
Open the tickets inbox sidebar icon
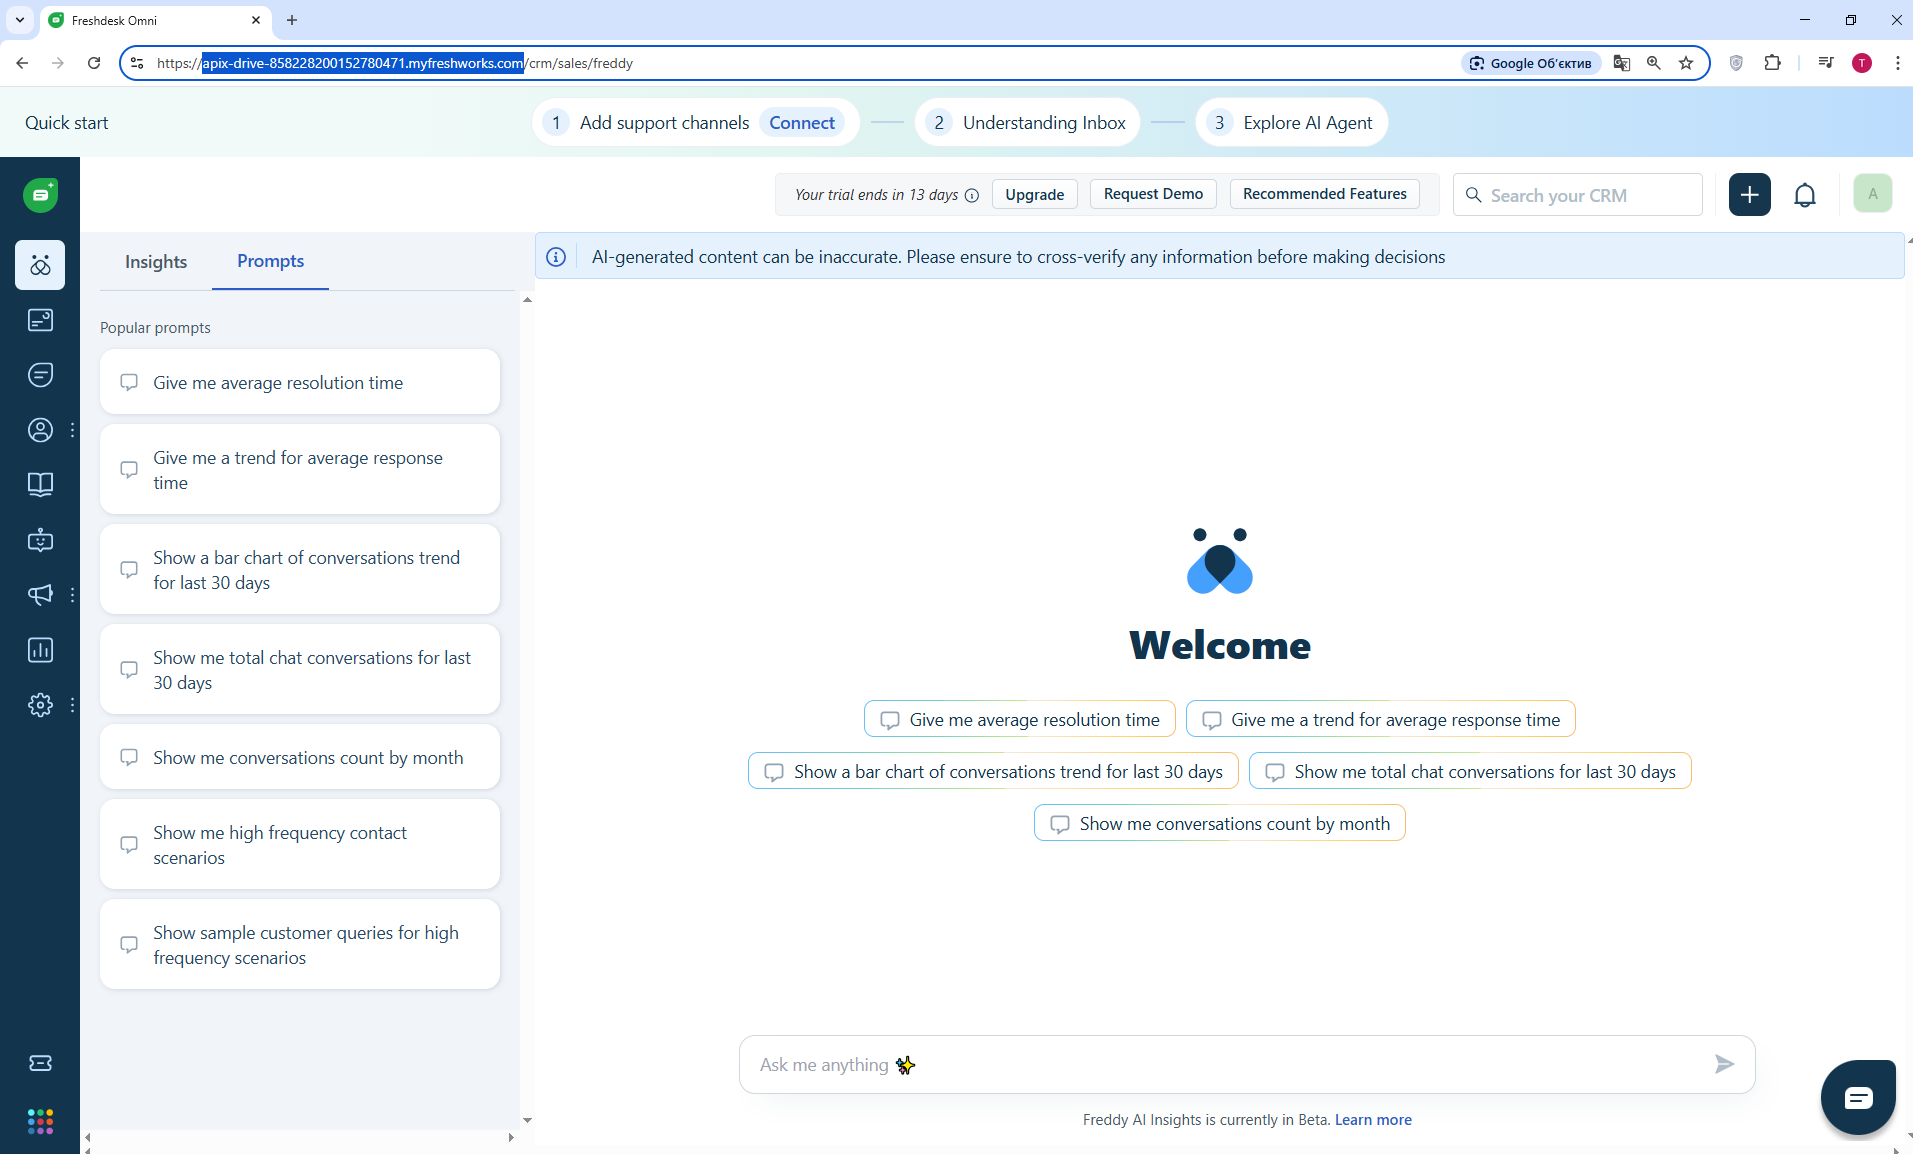[40, 320]
